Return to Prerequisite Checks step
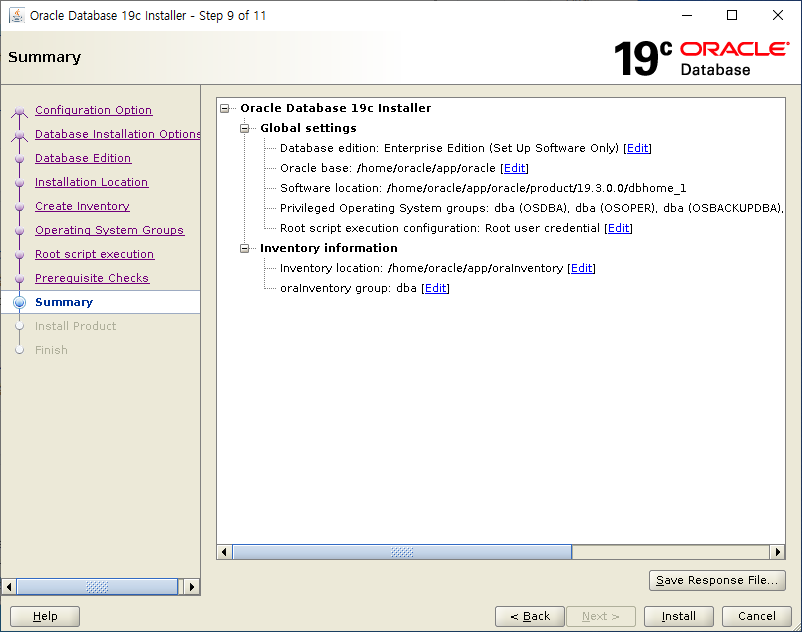 click(x=92, y=278)
